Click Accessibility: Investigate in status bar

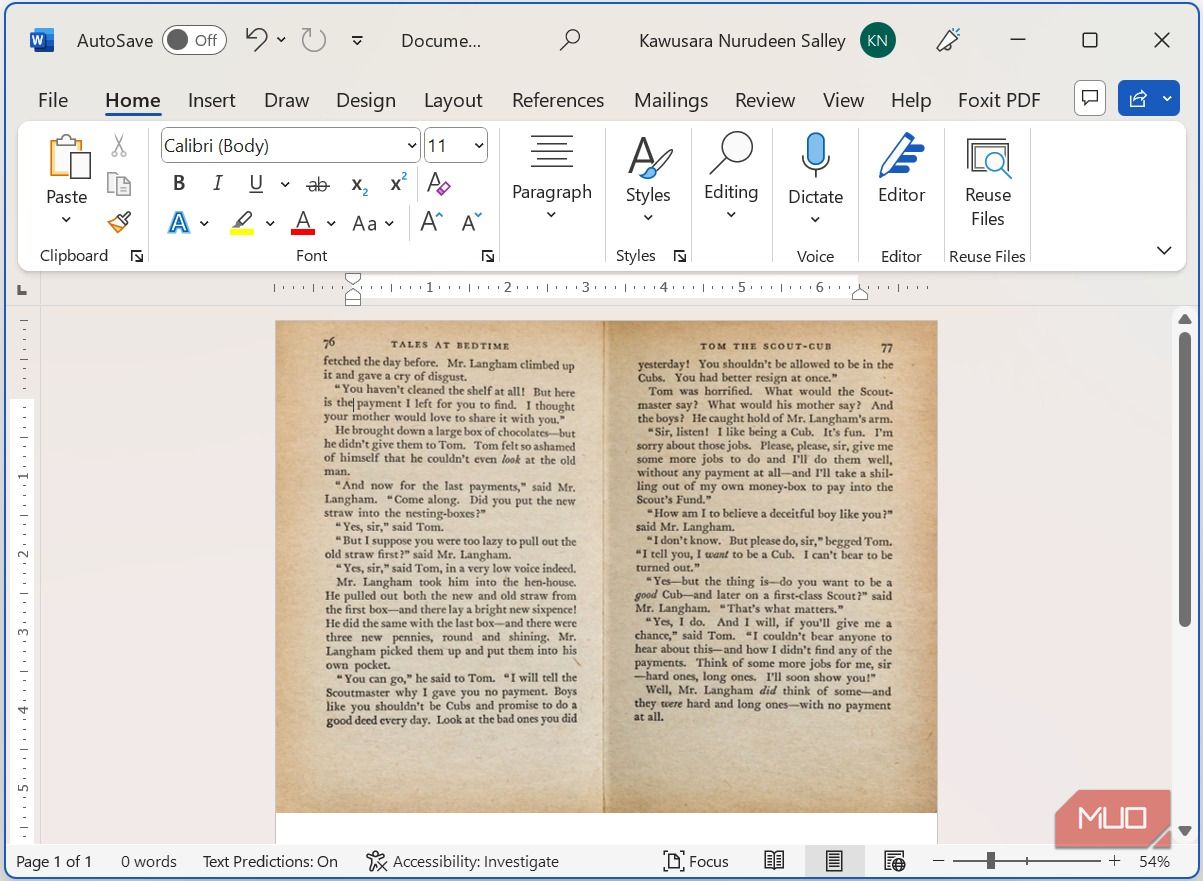tap(462, 861)
